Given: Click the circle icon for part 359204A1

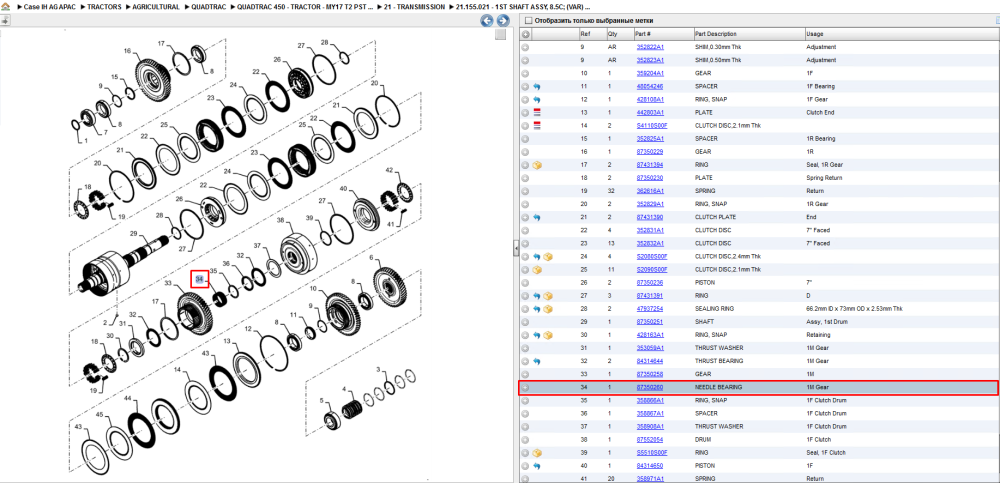Looking at the screenshot, I should (526, 73).
